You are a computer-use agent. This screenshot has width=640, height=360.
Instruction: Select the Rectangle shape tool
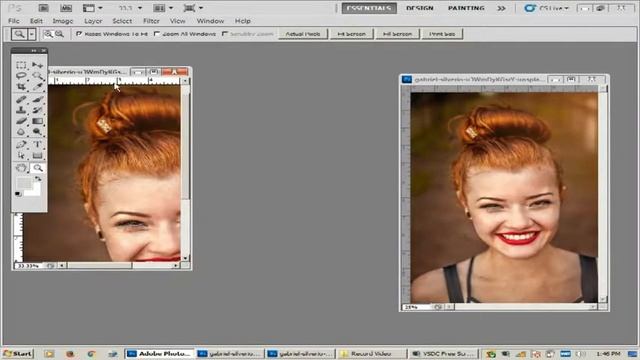[38, 155]
